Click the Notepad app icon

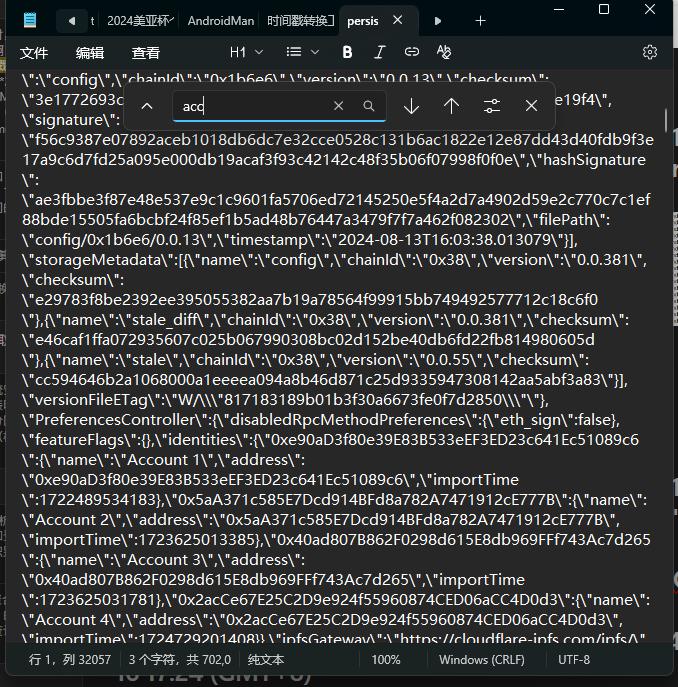pyautogui.click(x=30, y=20)
